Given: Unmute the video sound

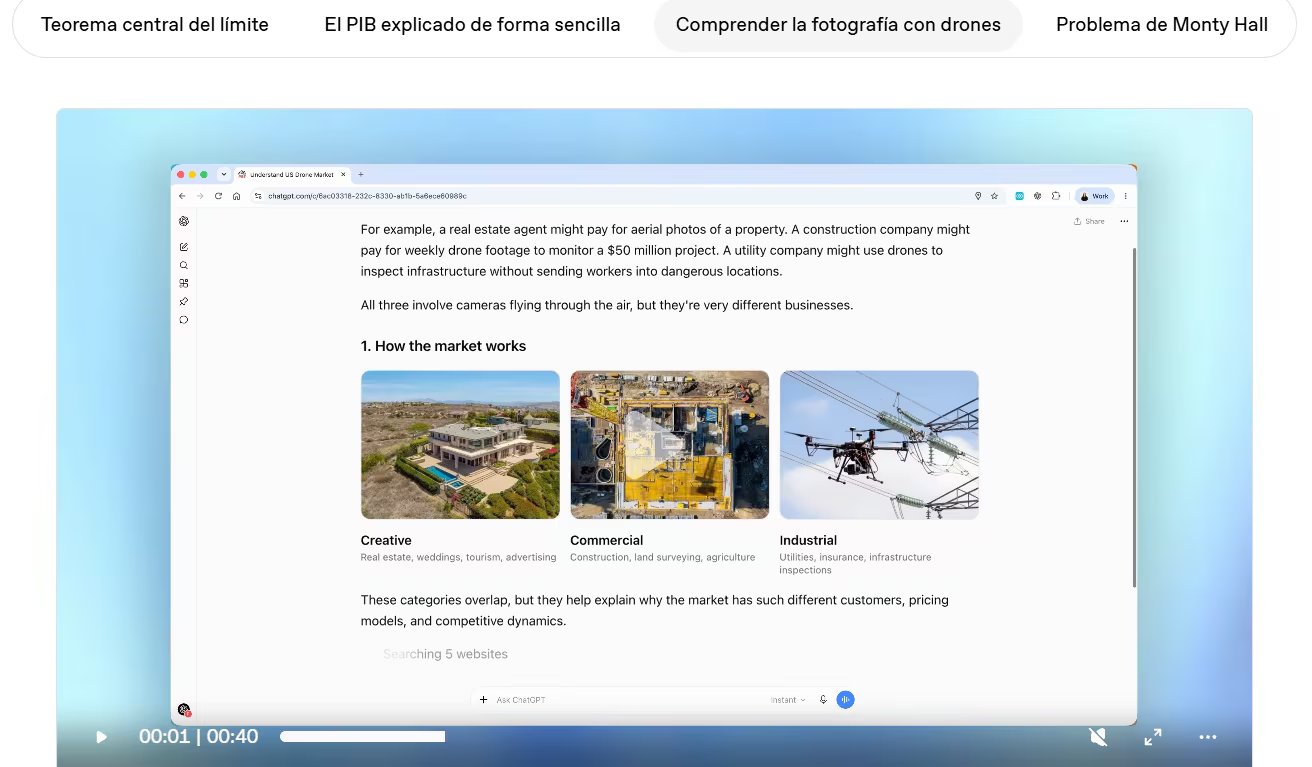Looking at the screenshot, I should 1098,737.
